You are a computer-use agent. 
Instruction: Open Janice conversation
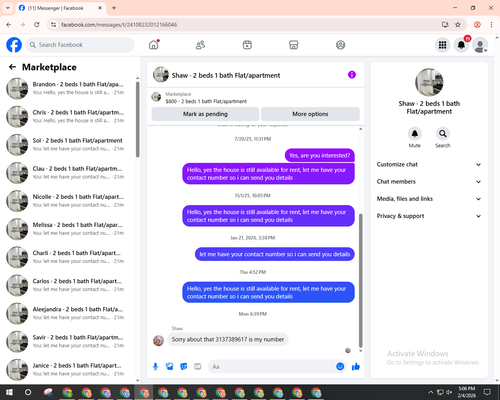coord(68,369)
